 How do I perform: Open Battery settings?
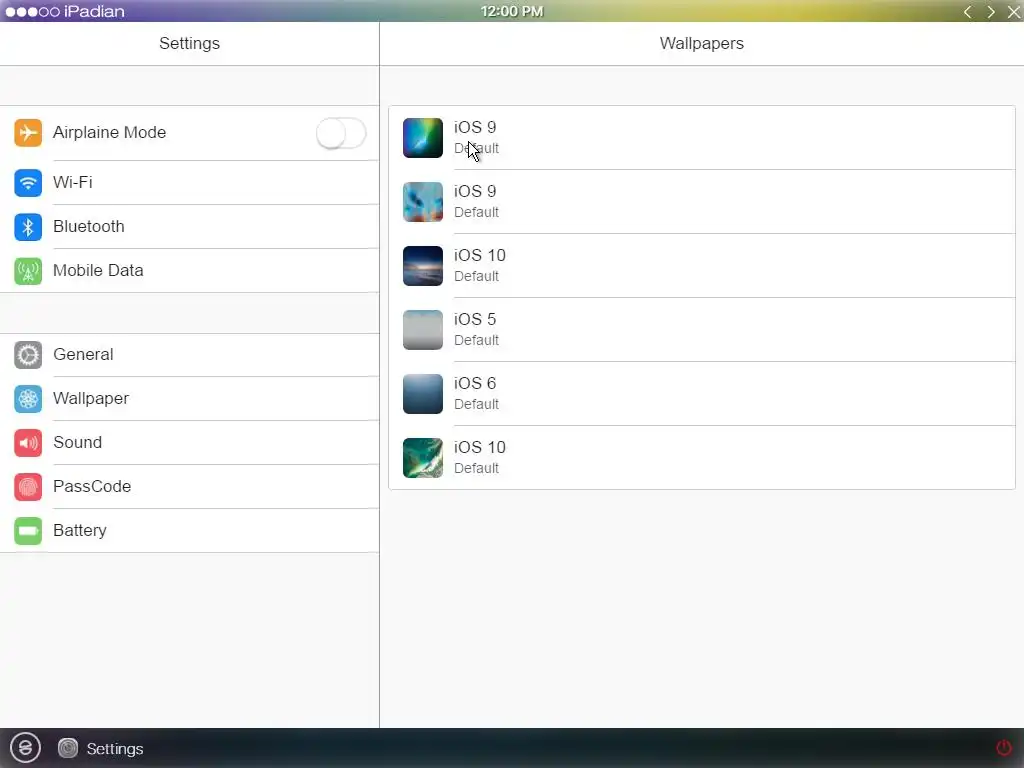click(x=189, y=530)
